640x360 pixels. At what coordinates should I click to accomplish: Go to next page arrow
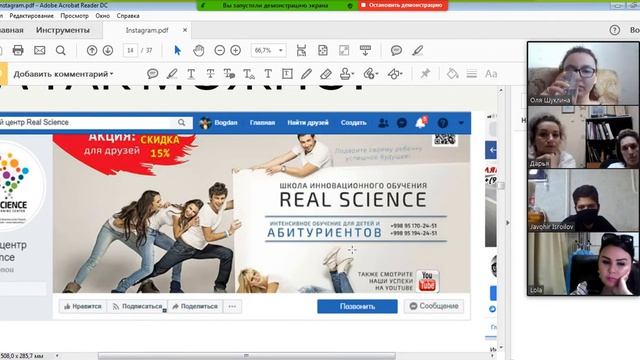(x=108, y=50)
